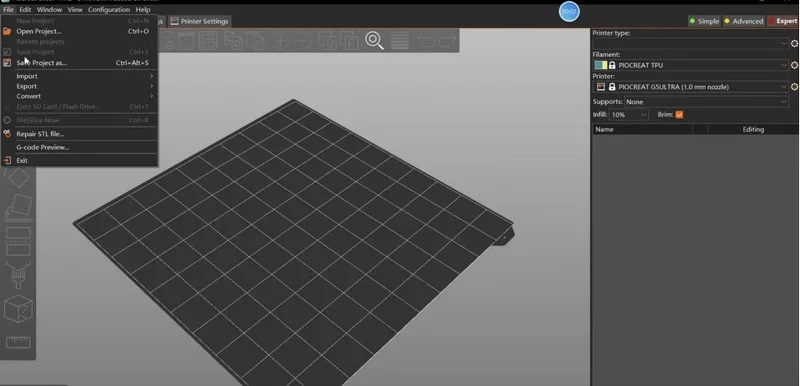Open the Supports None dropdown
800x386 pixels.
[x=706, y=102]
